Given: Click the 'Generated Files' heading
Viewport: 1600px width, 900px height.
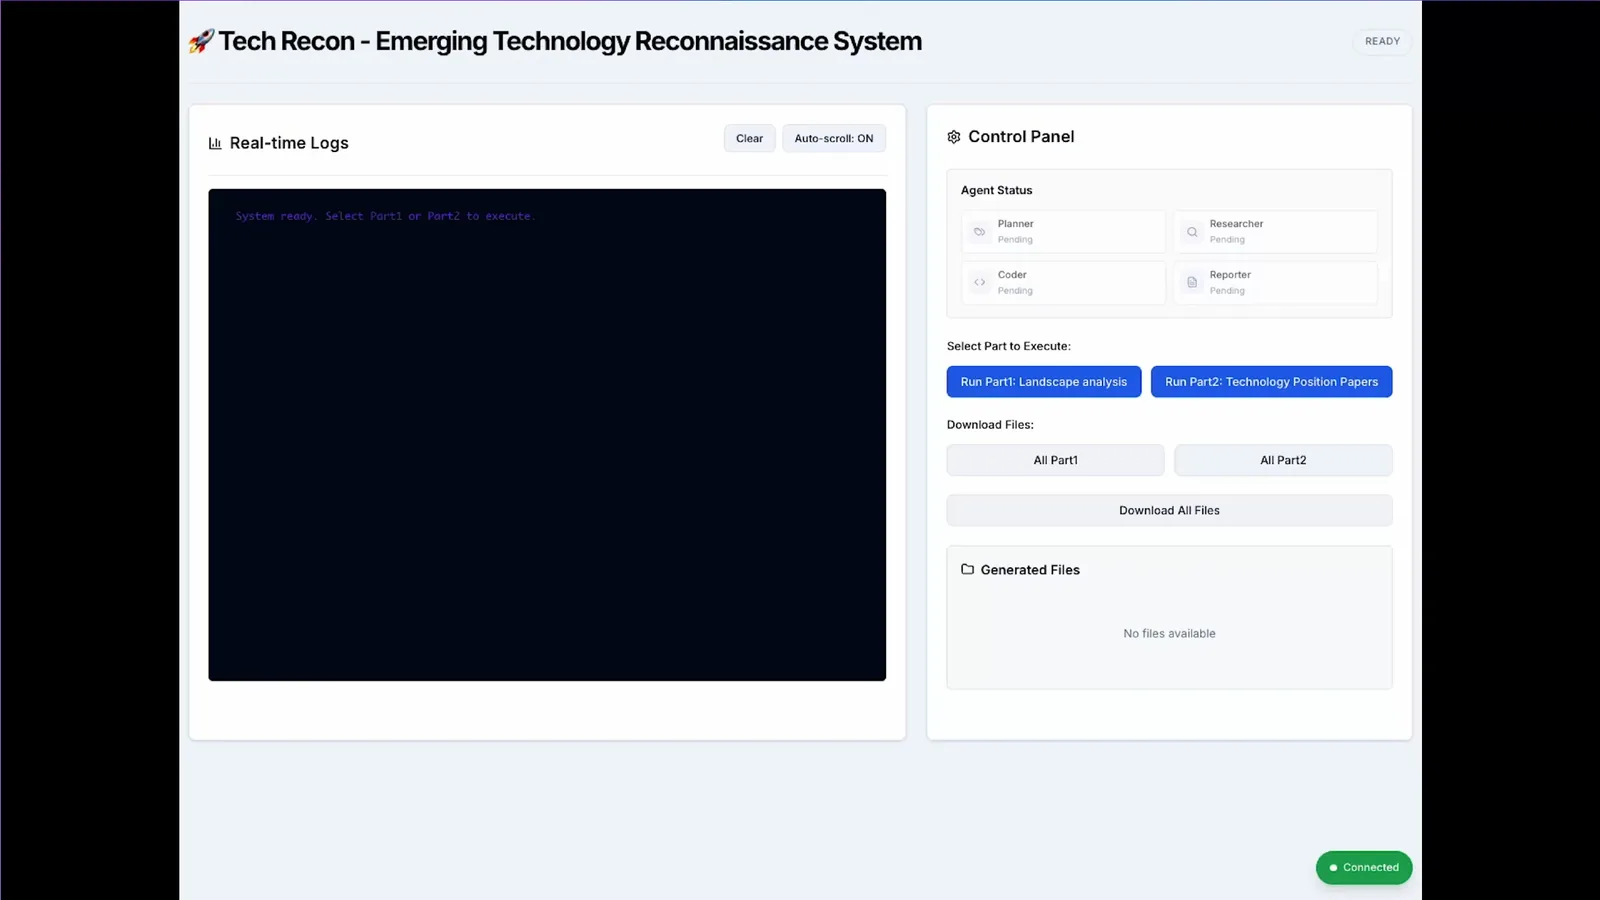Looking at the screenshot, I should (1030, 570).
